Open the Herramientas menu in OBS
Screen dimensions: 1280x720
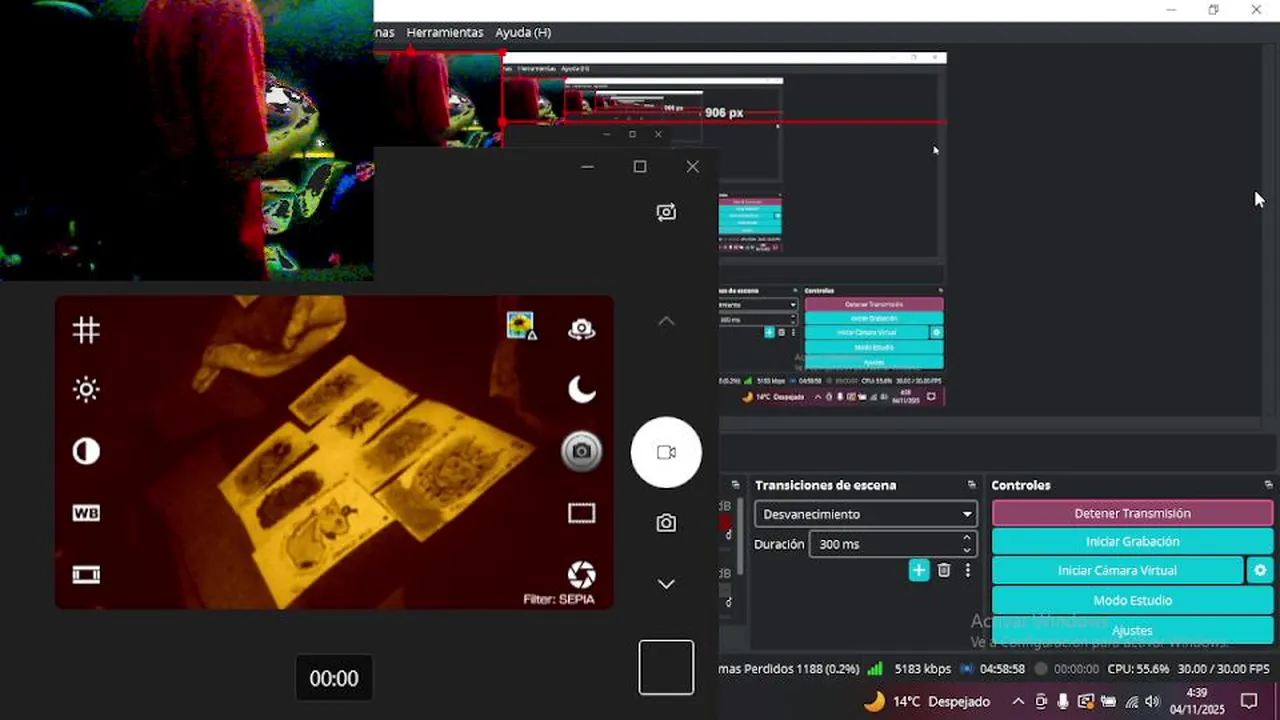coord(444,32)
